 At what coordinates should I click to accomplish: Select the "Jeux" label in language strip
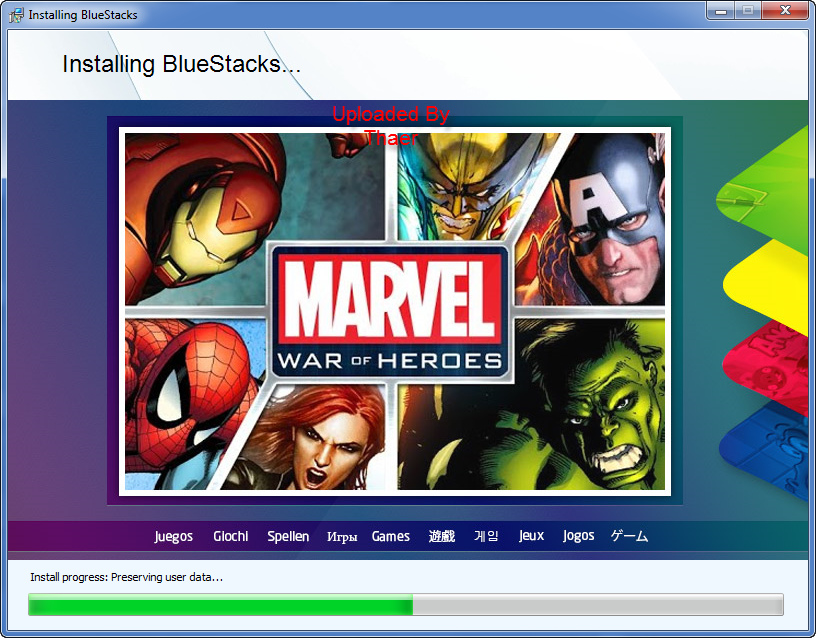[531, 536]
